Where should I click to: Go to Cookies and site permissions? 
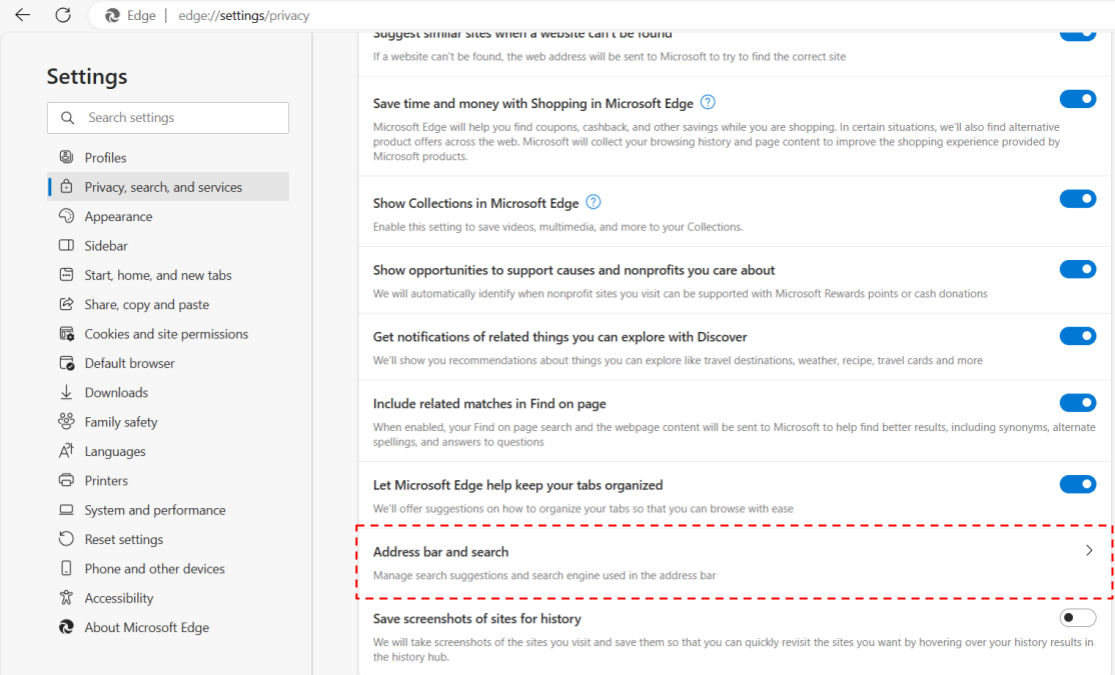click(x=168, y=334)
